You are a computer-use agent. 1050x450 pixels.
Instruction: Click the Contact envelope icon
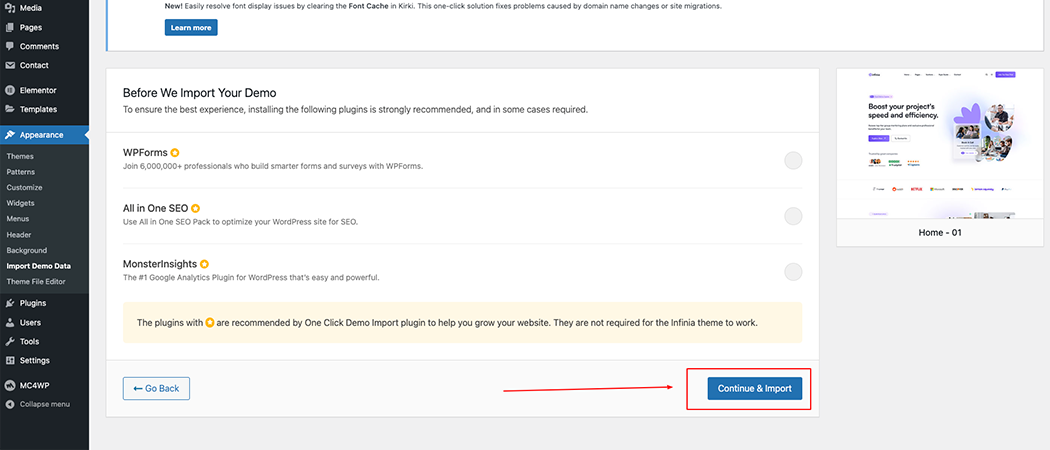pos(10,65)
